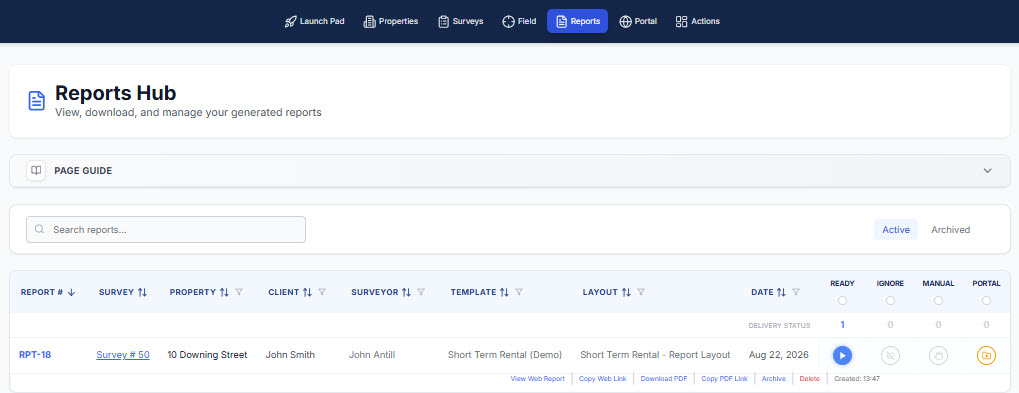Click the magnifier icon in search box
The image size is (1019, 393).
(40, 229)
